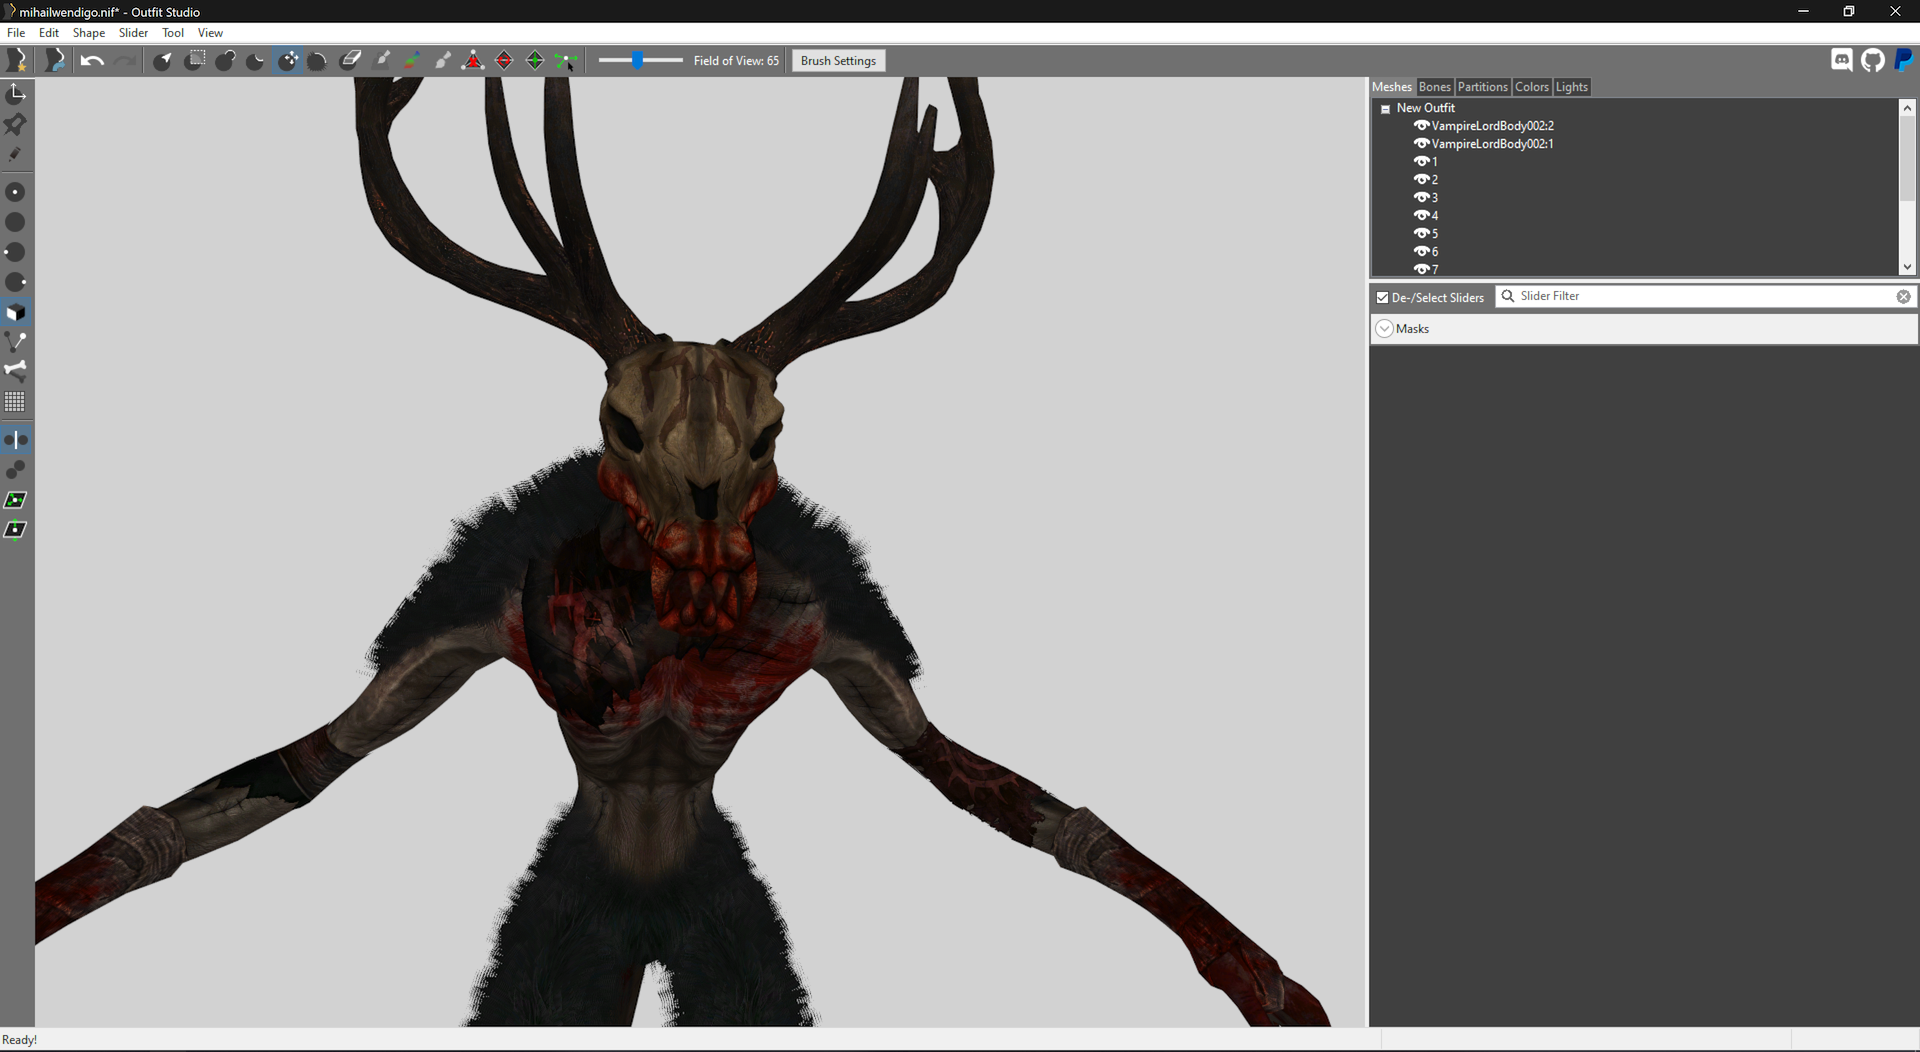The image size is (1920, 1052).
Task: Select the Smooth brush tool
Action: (318, 61)
